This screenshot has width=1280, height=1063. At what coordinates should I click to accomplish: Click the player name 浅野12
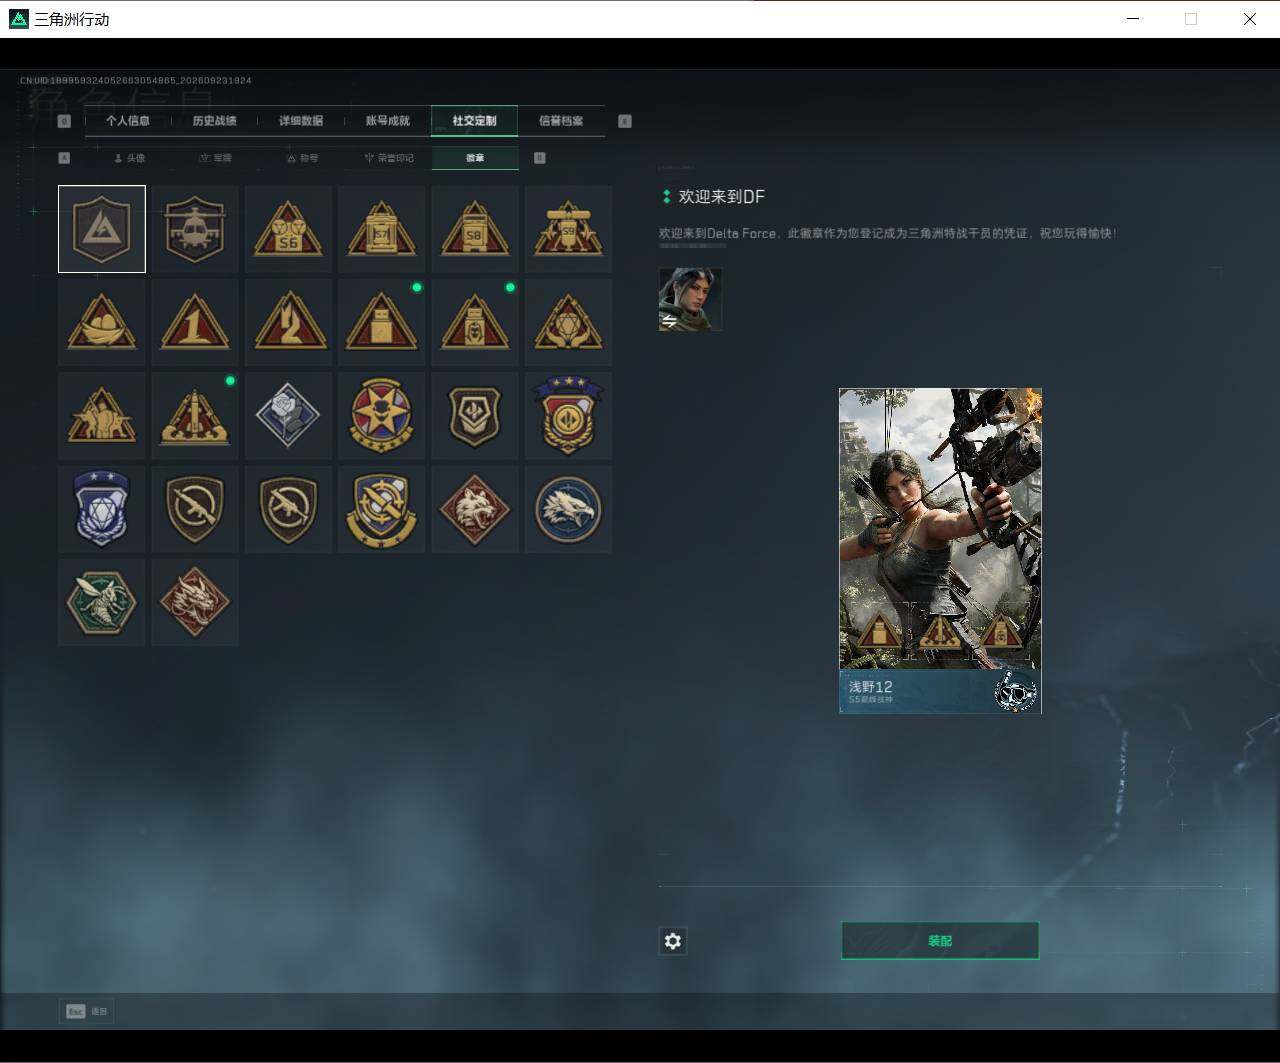pos(871,687)
